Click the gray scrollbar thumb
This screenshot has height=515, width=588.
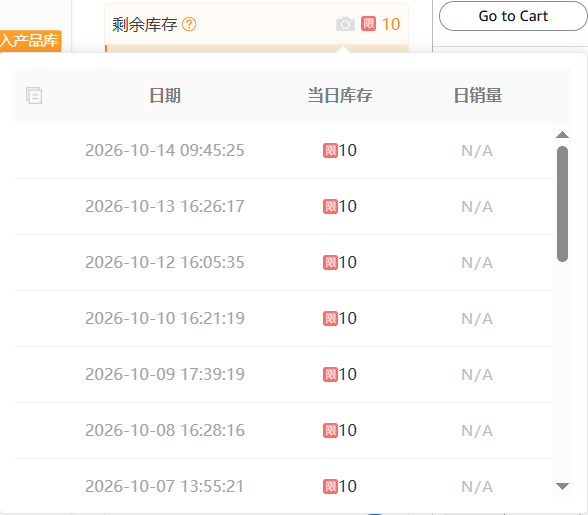[562, 204]
